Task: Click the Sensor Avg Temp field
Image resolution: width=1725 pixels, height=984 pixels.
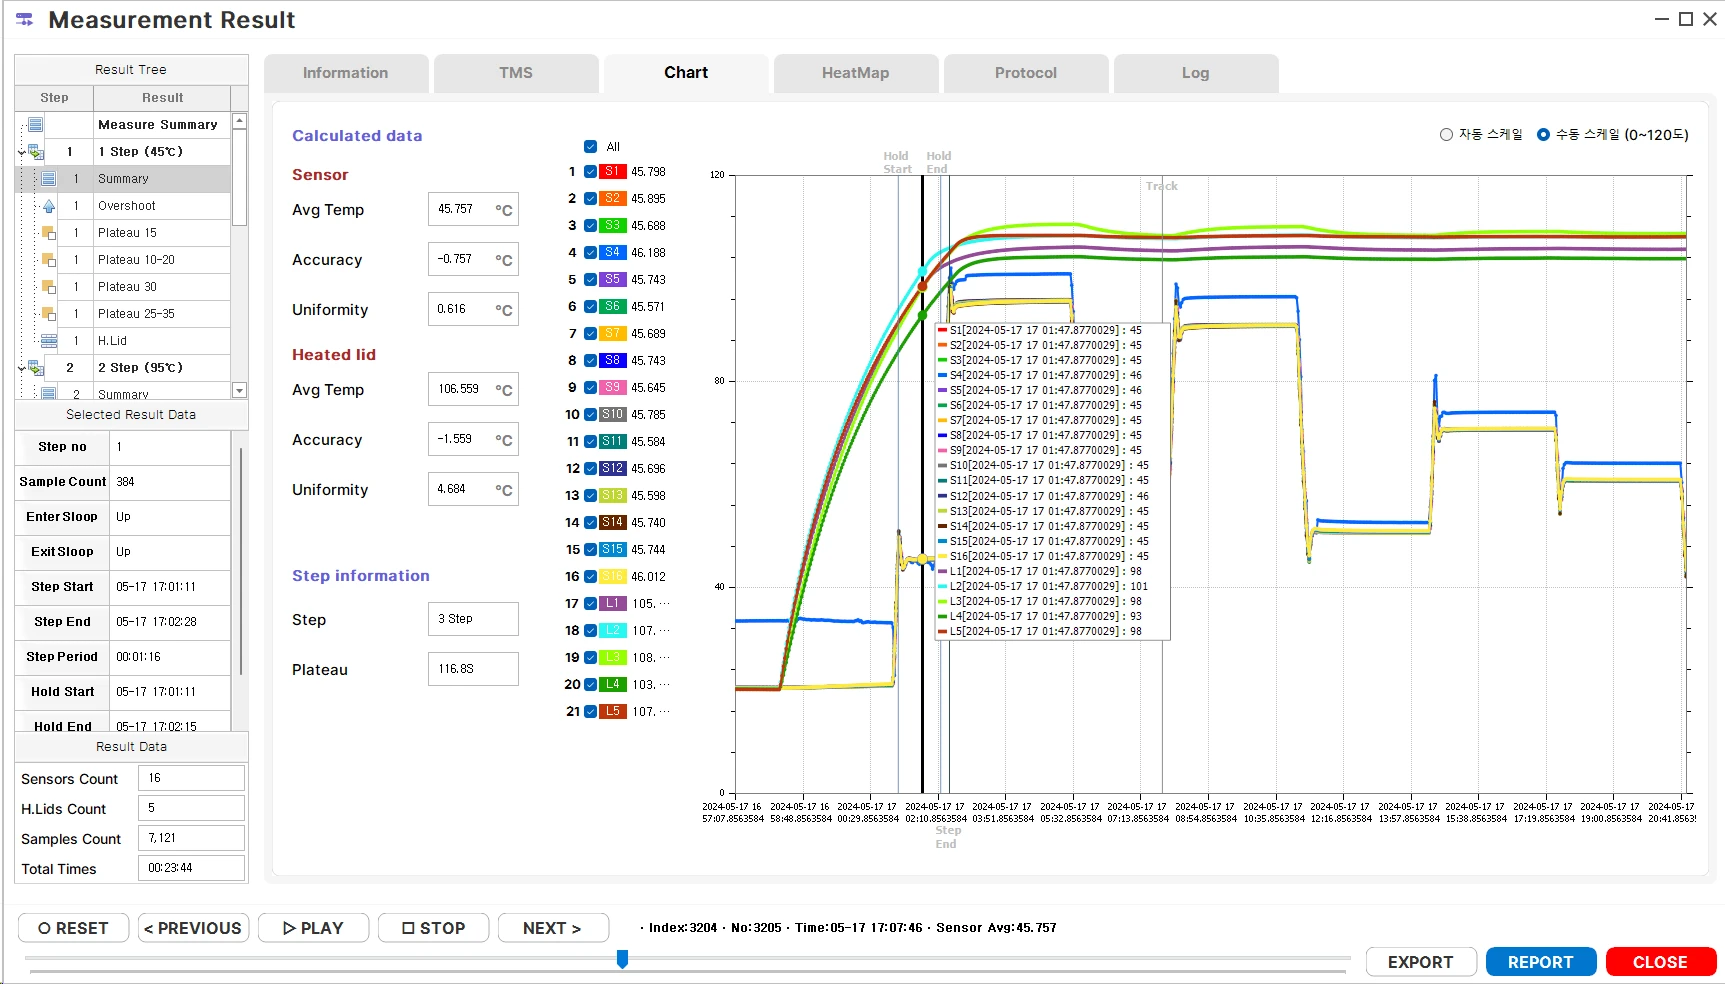Action: 473,209
